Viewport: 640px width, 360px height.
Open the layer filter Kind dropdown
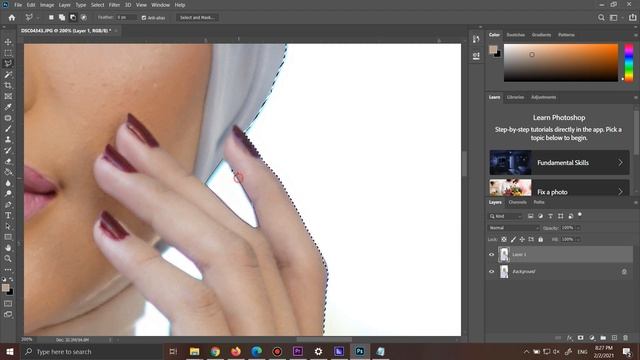pos(505,216)
